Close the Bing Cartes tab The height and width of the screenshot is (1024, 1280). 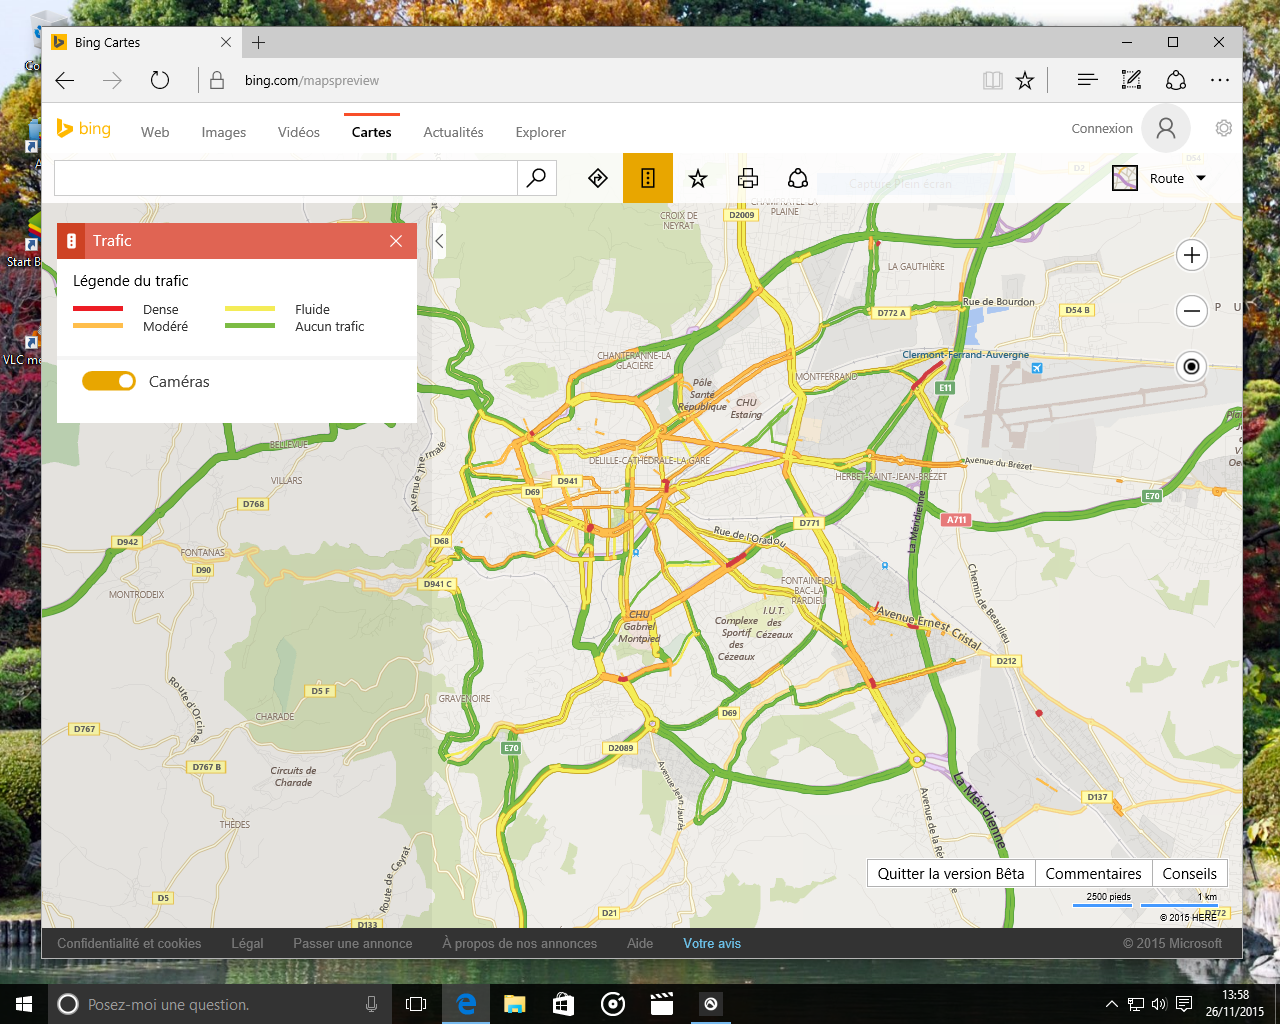pos(226,42)
